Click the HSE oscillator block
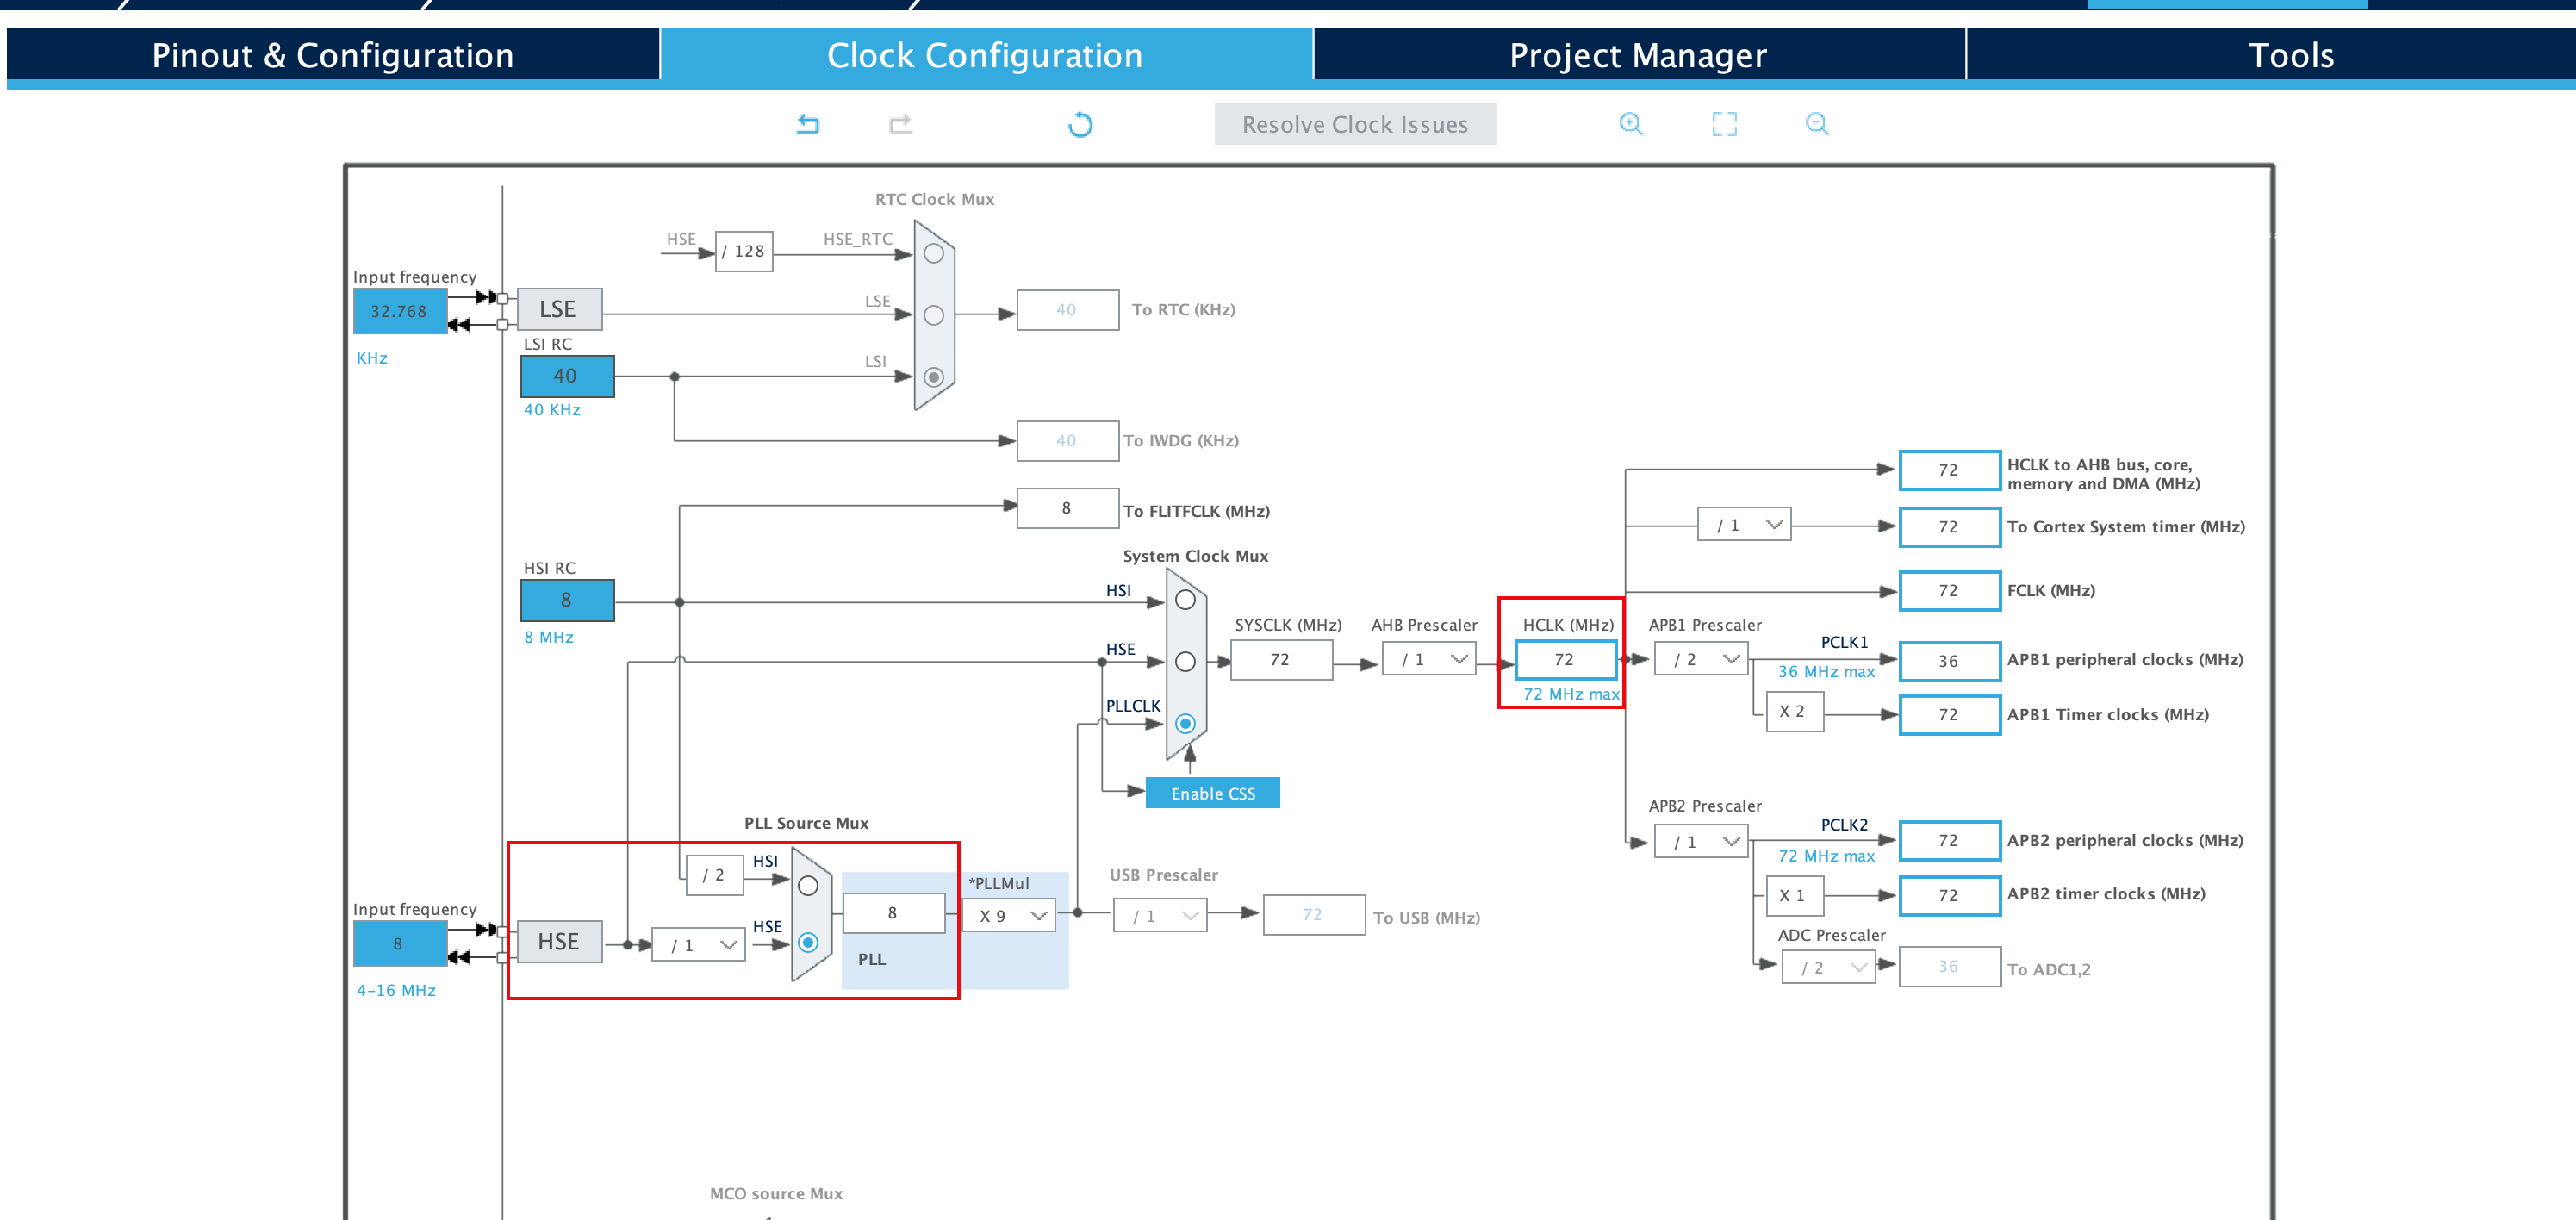 tap(559, 942)
